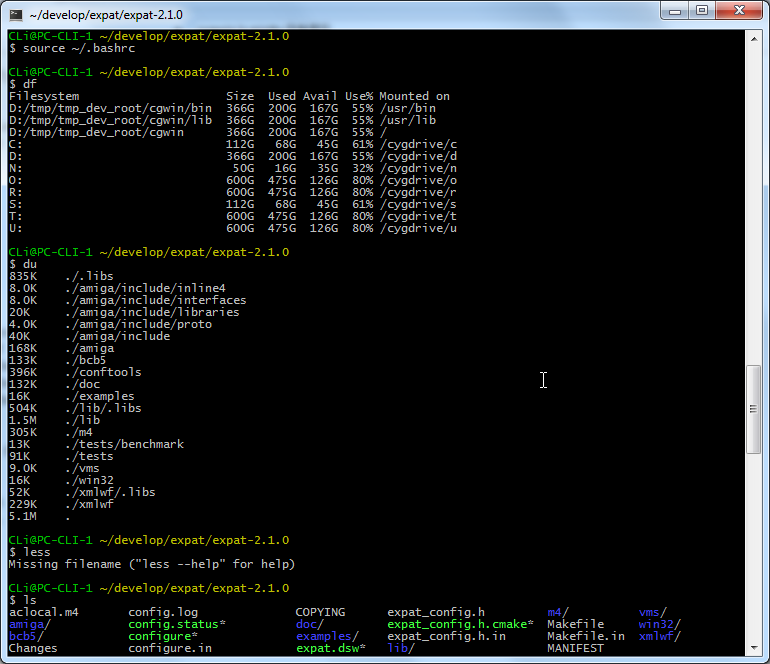Click 'configure*' executable in ls output
770x664 pixels.
[163, 636]
